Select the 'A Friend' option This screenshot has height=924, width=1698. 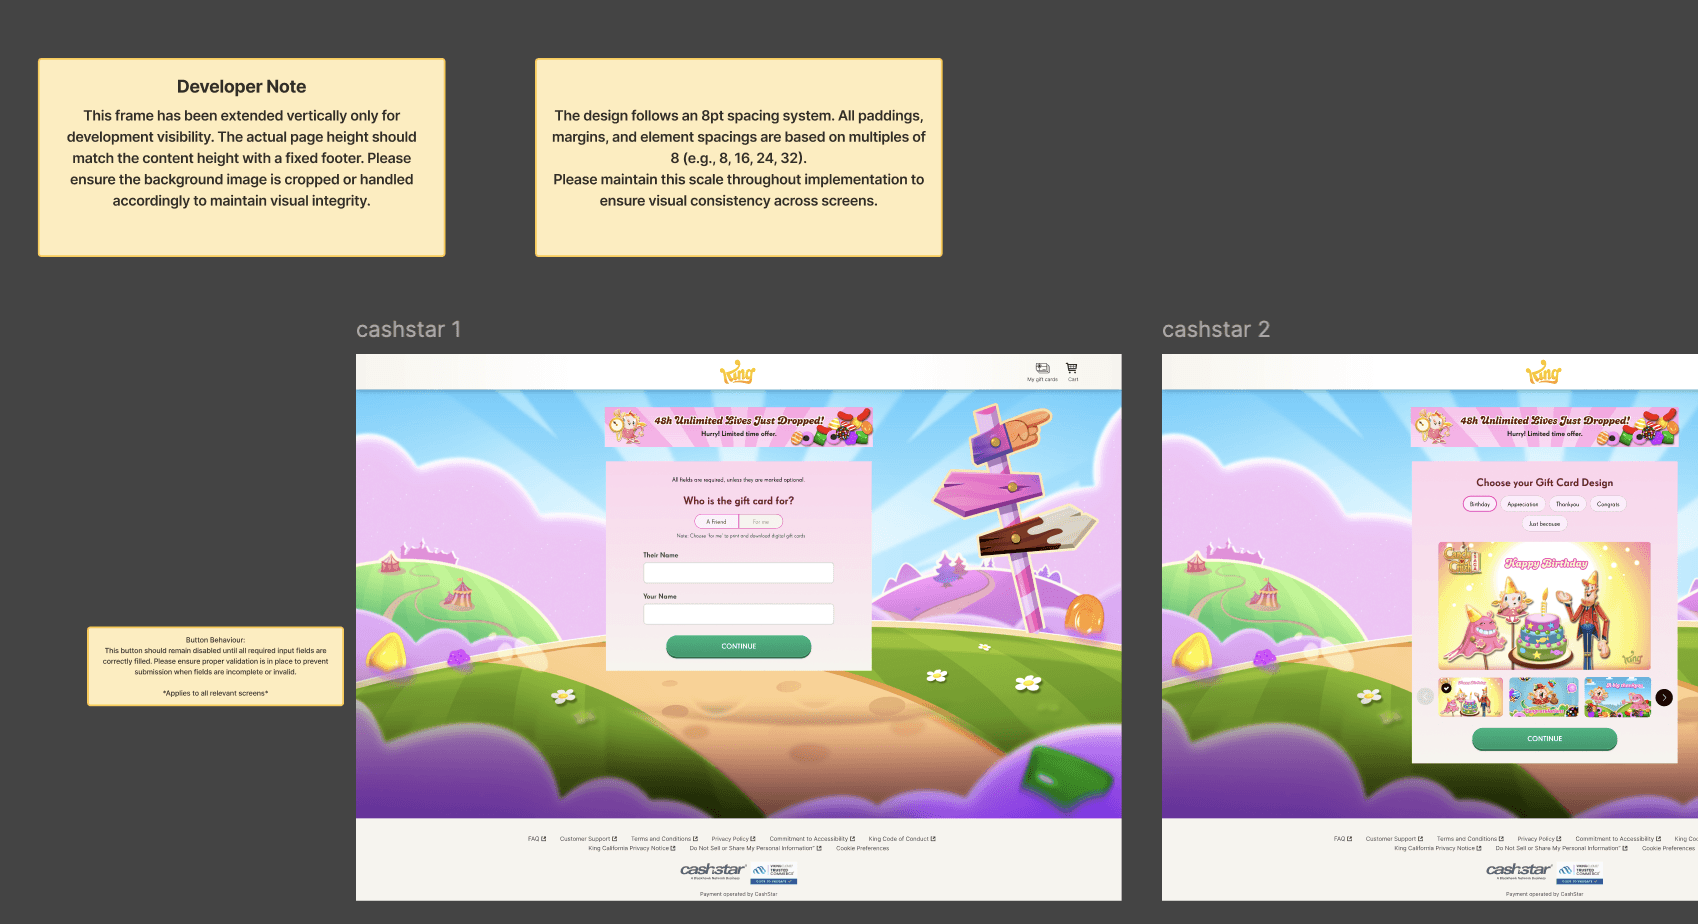(x=716, y=522)
